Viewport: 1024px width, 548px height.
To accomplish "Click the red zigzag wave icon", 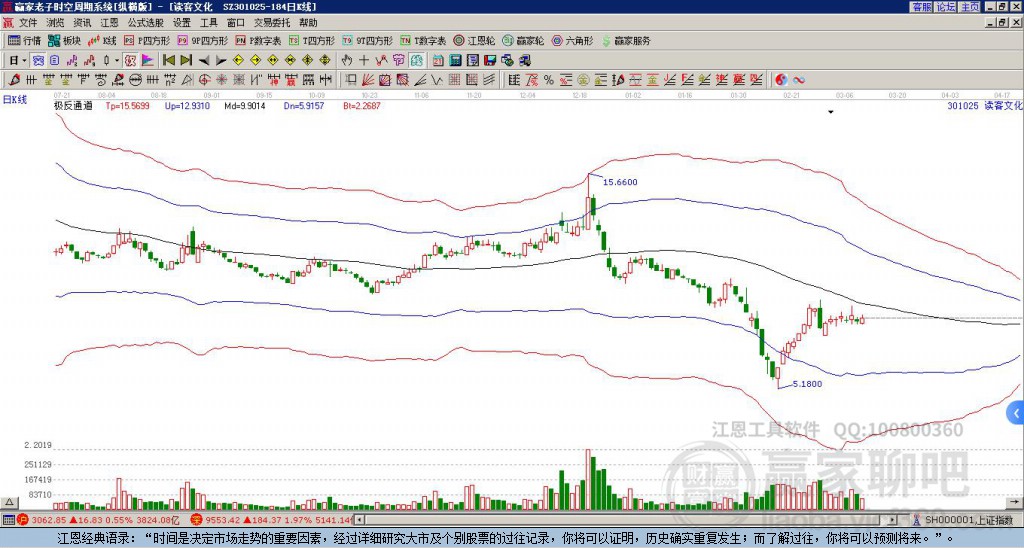I will (381, 61).
